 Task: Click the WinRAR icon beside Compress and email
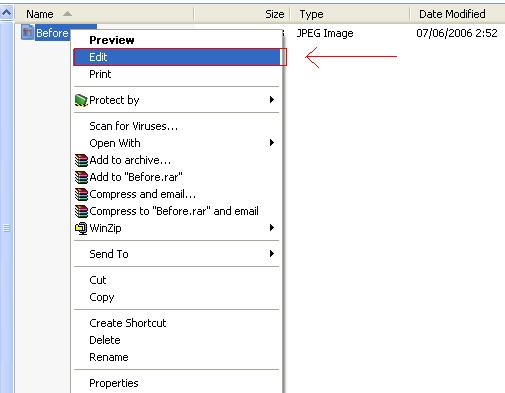[81, 194]
